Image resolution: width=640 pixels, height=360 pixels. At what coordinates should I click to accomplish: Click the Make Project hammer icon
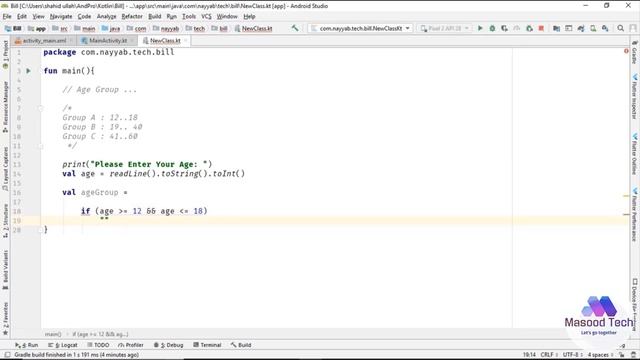pyautogui.click(x=295, y=28)
